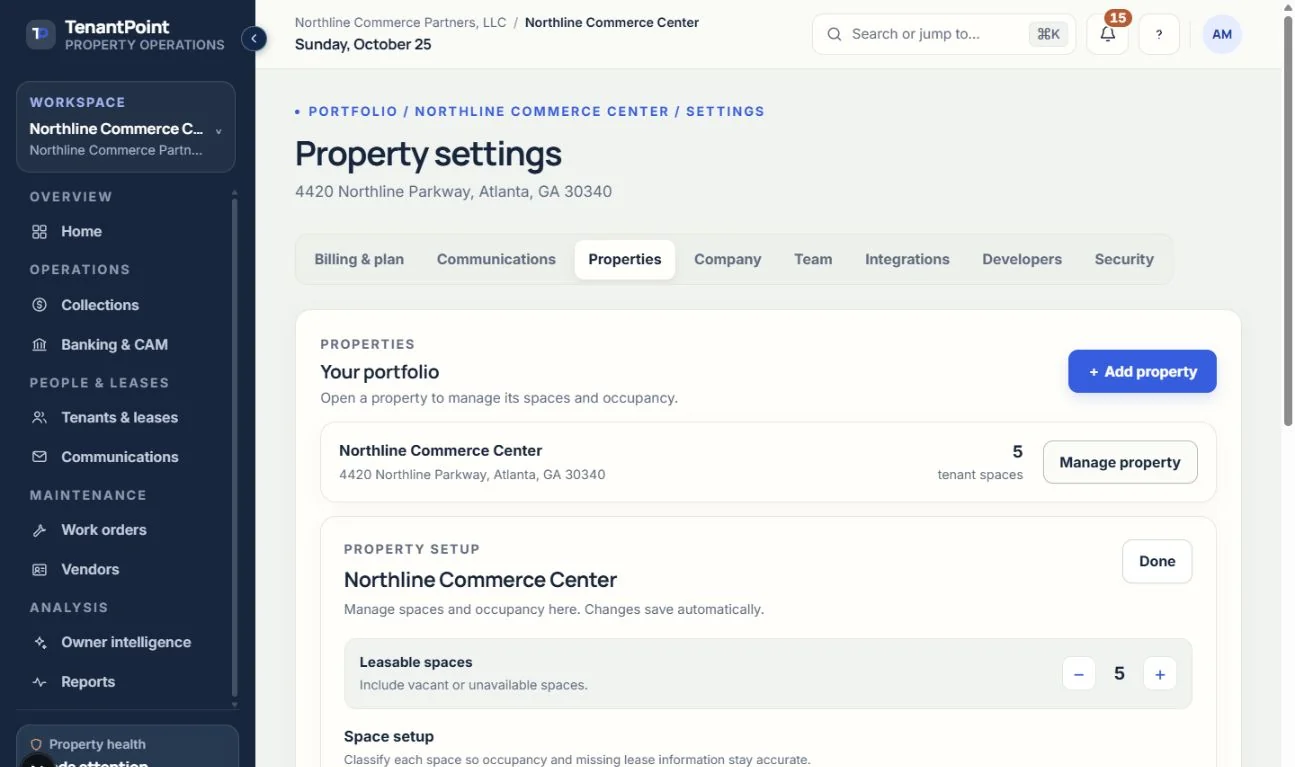Click the Northline Commerce Center breadcrumb
Viewport: 1295px width, 767px height.
click(x=612, y=22)
